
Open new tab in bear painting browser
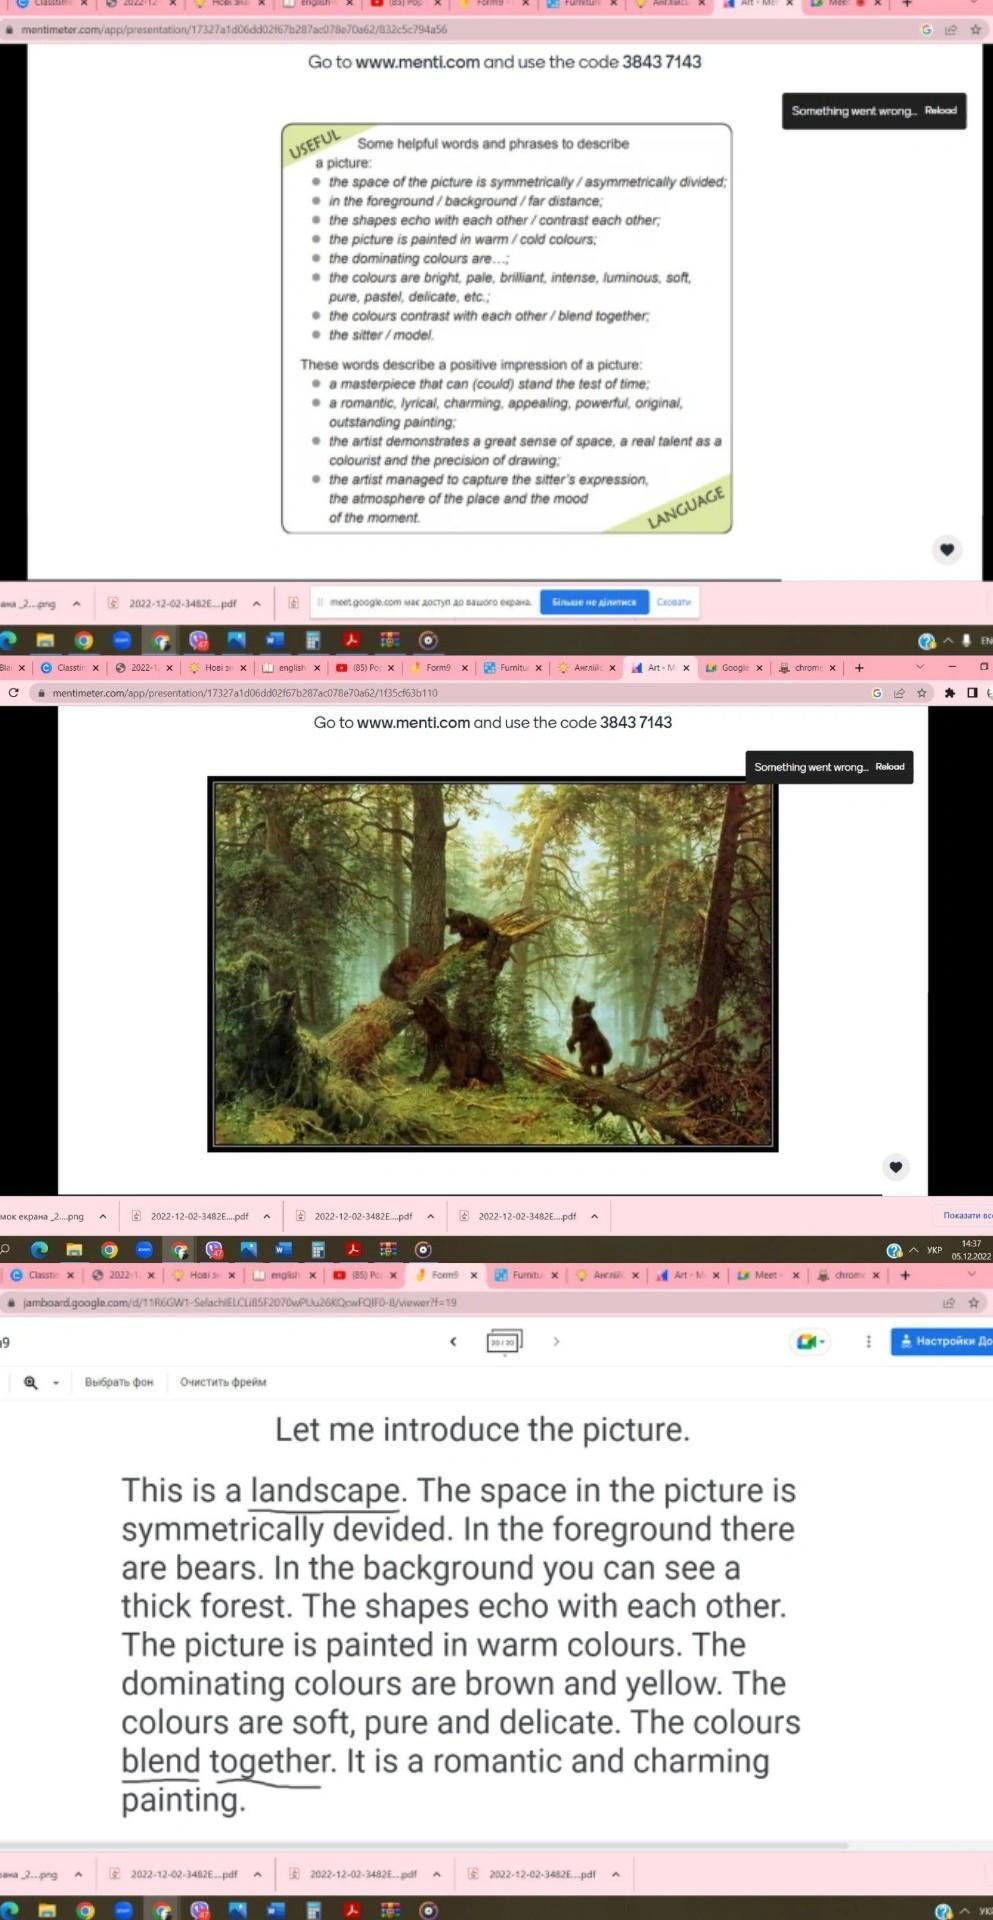click(x=859, y=667)
